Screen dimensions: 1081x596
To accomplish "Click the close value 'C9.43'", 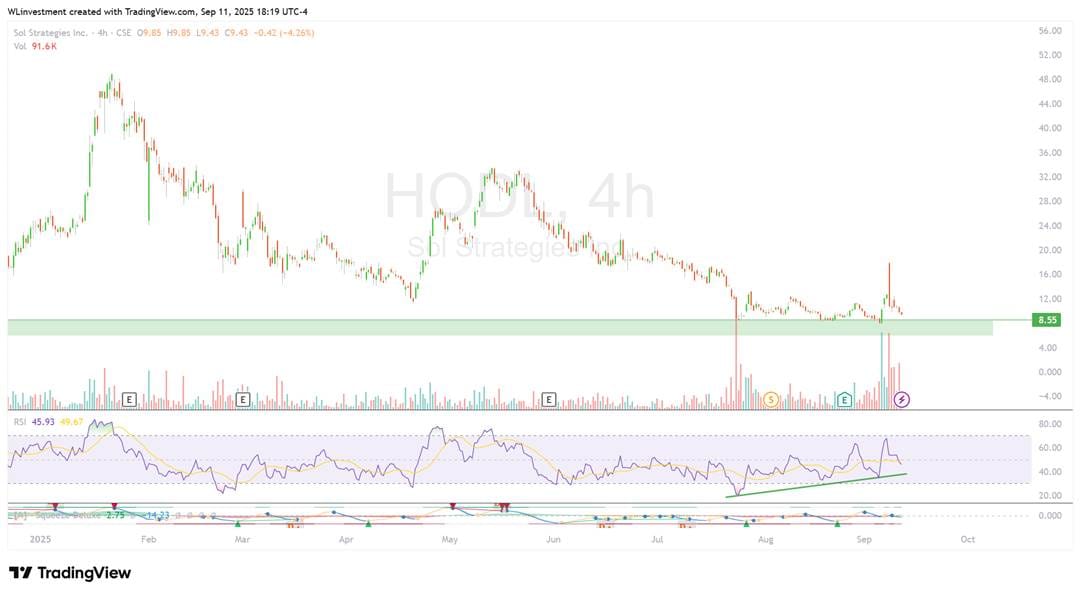I will (x=236, y=32).
